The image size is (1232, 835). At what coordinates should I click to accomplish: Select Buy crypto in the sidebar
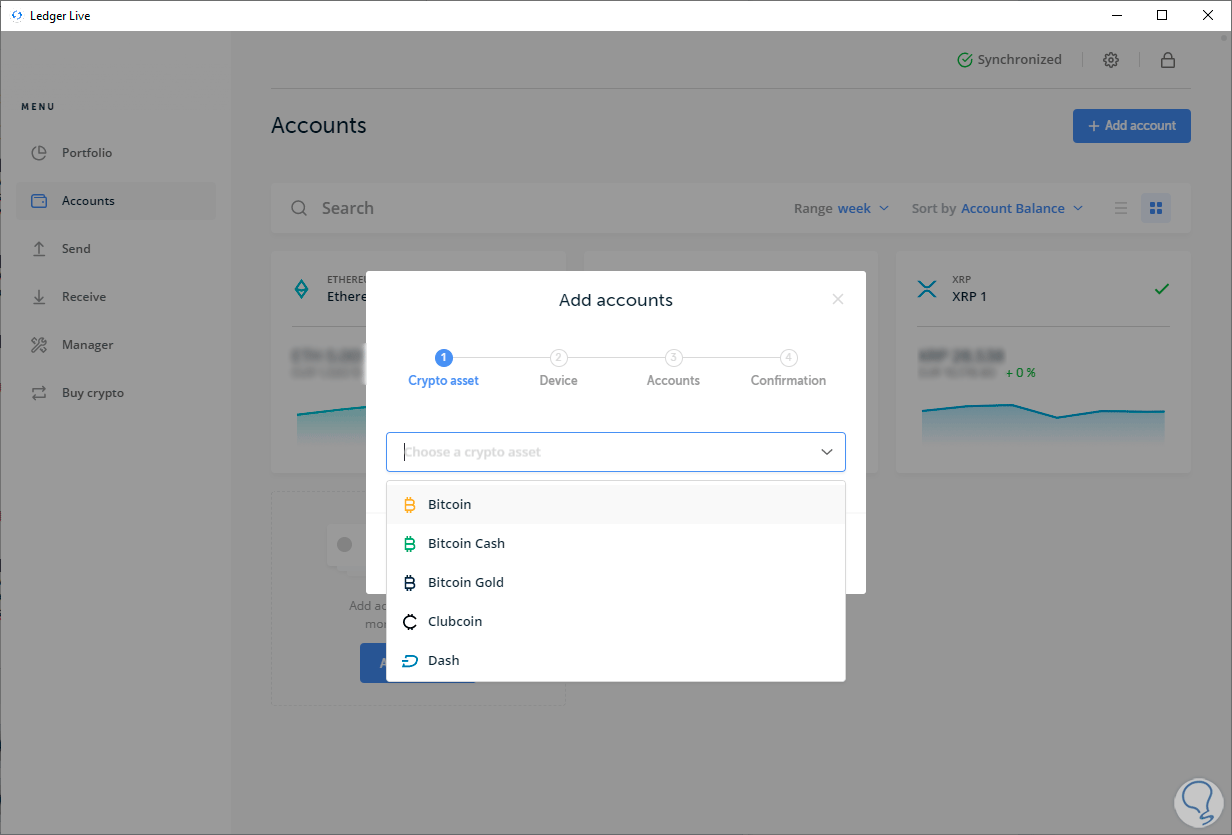click(116, 393)
